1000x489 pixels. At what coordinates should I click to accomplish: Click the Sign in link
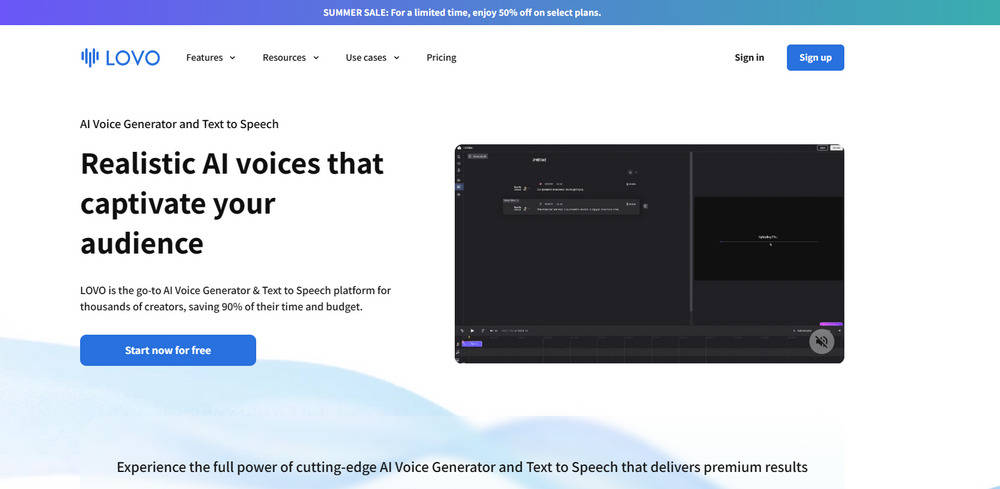[749, 58]
